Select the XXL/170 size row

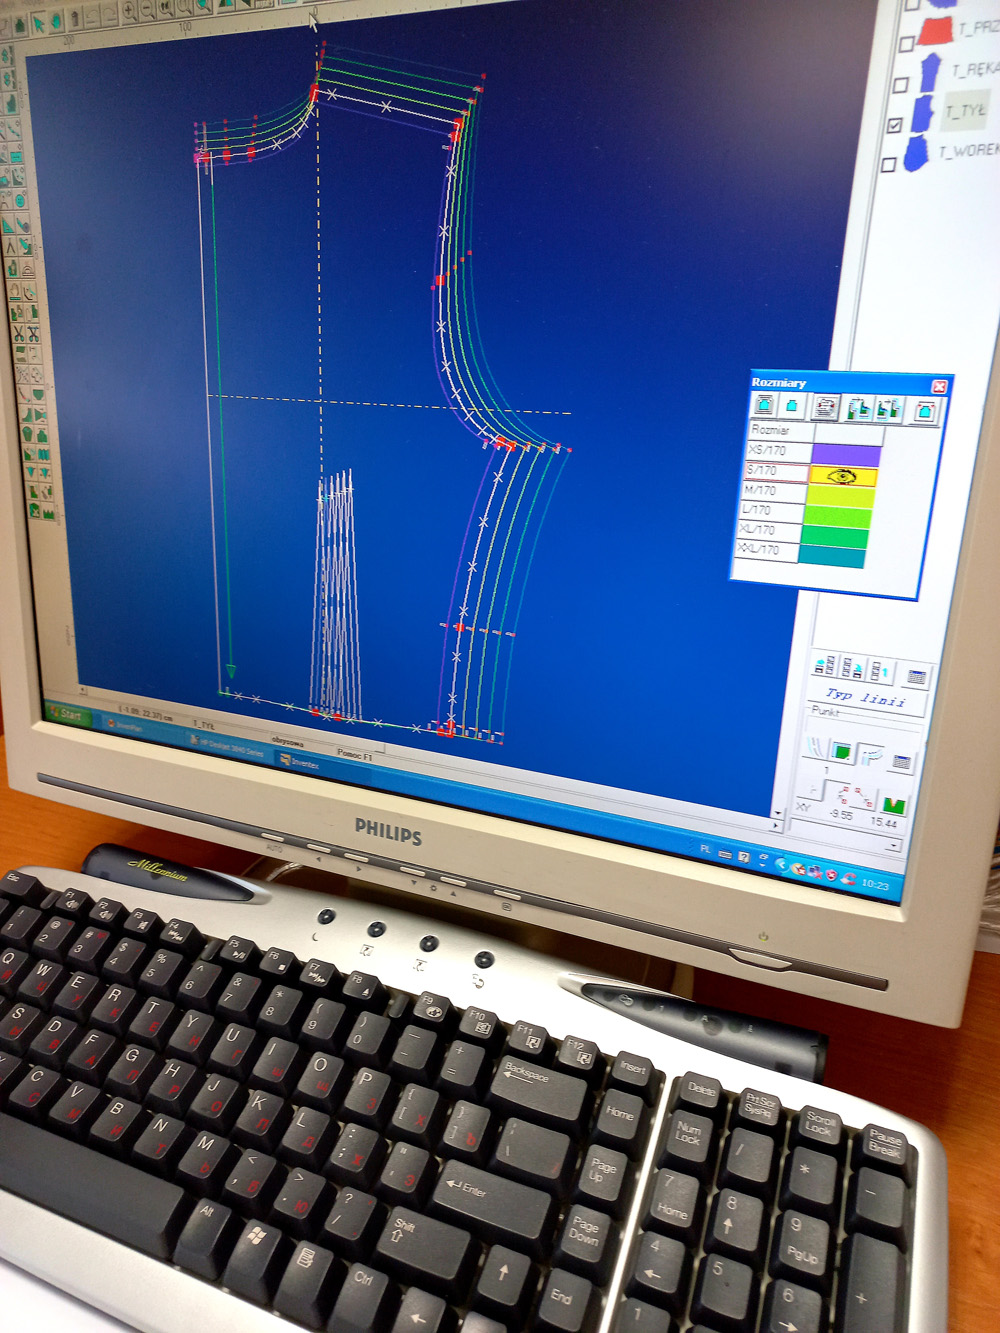[x=766, y=549]
